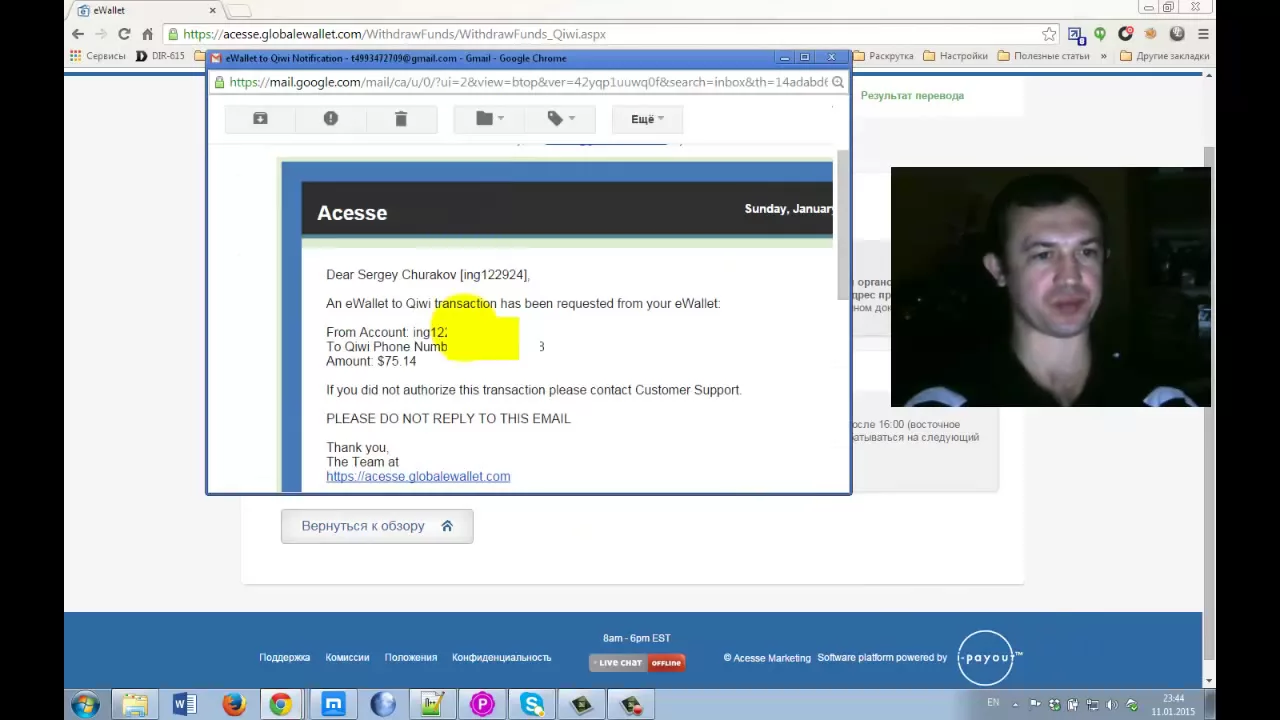This screenshot has height=720, width=1280.
Task: Open the Move to folder dropdown
Action: [x=489, y=119]
